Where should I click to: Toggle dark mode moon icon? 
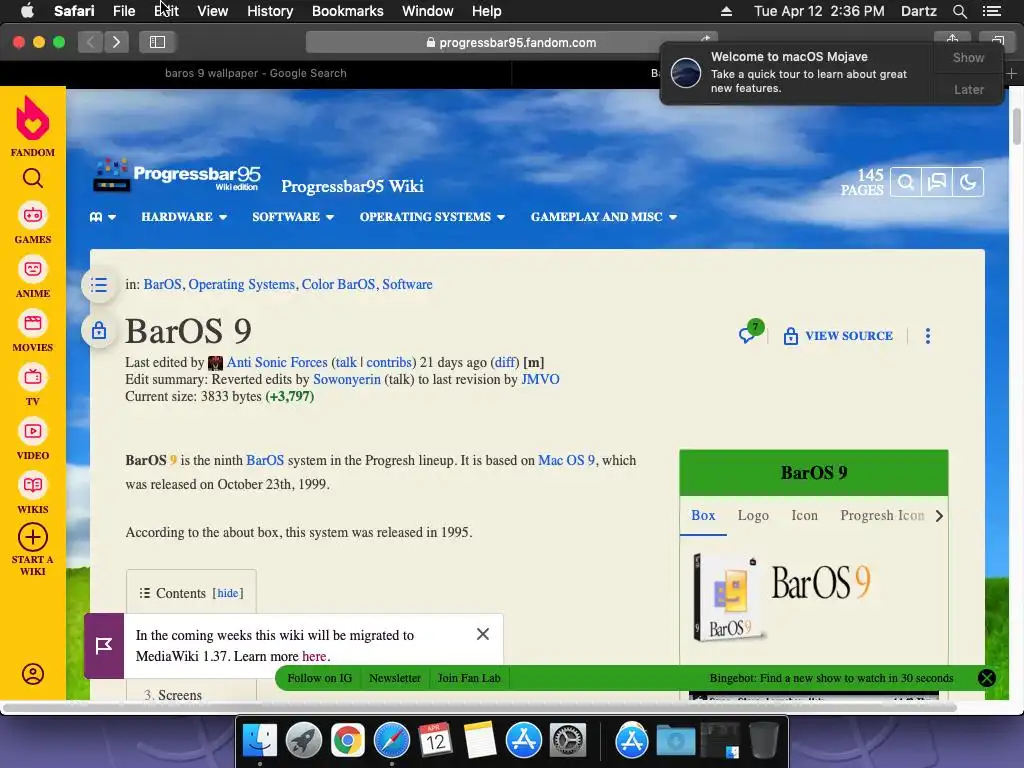968,182
